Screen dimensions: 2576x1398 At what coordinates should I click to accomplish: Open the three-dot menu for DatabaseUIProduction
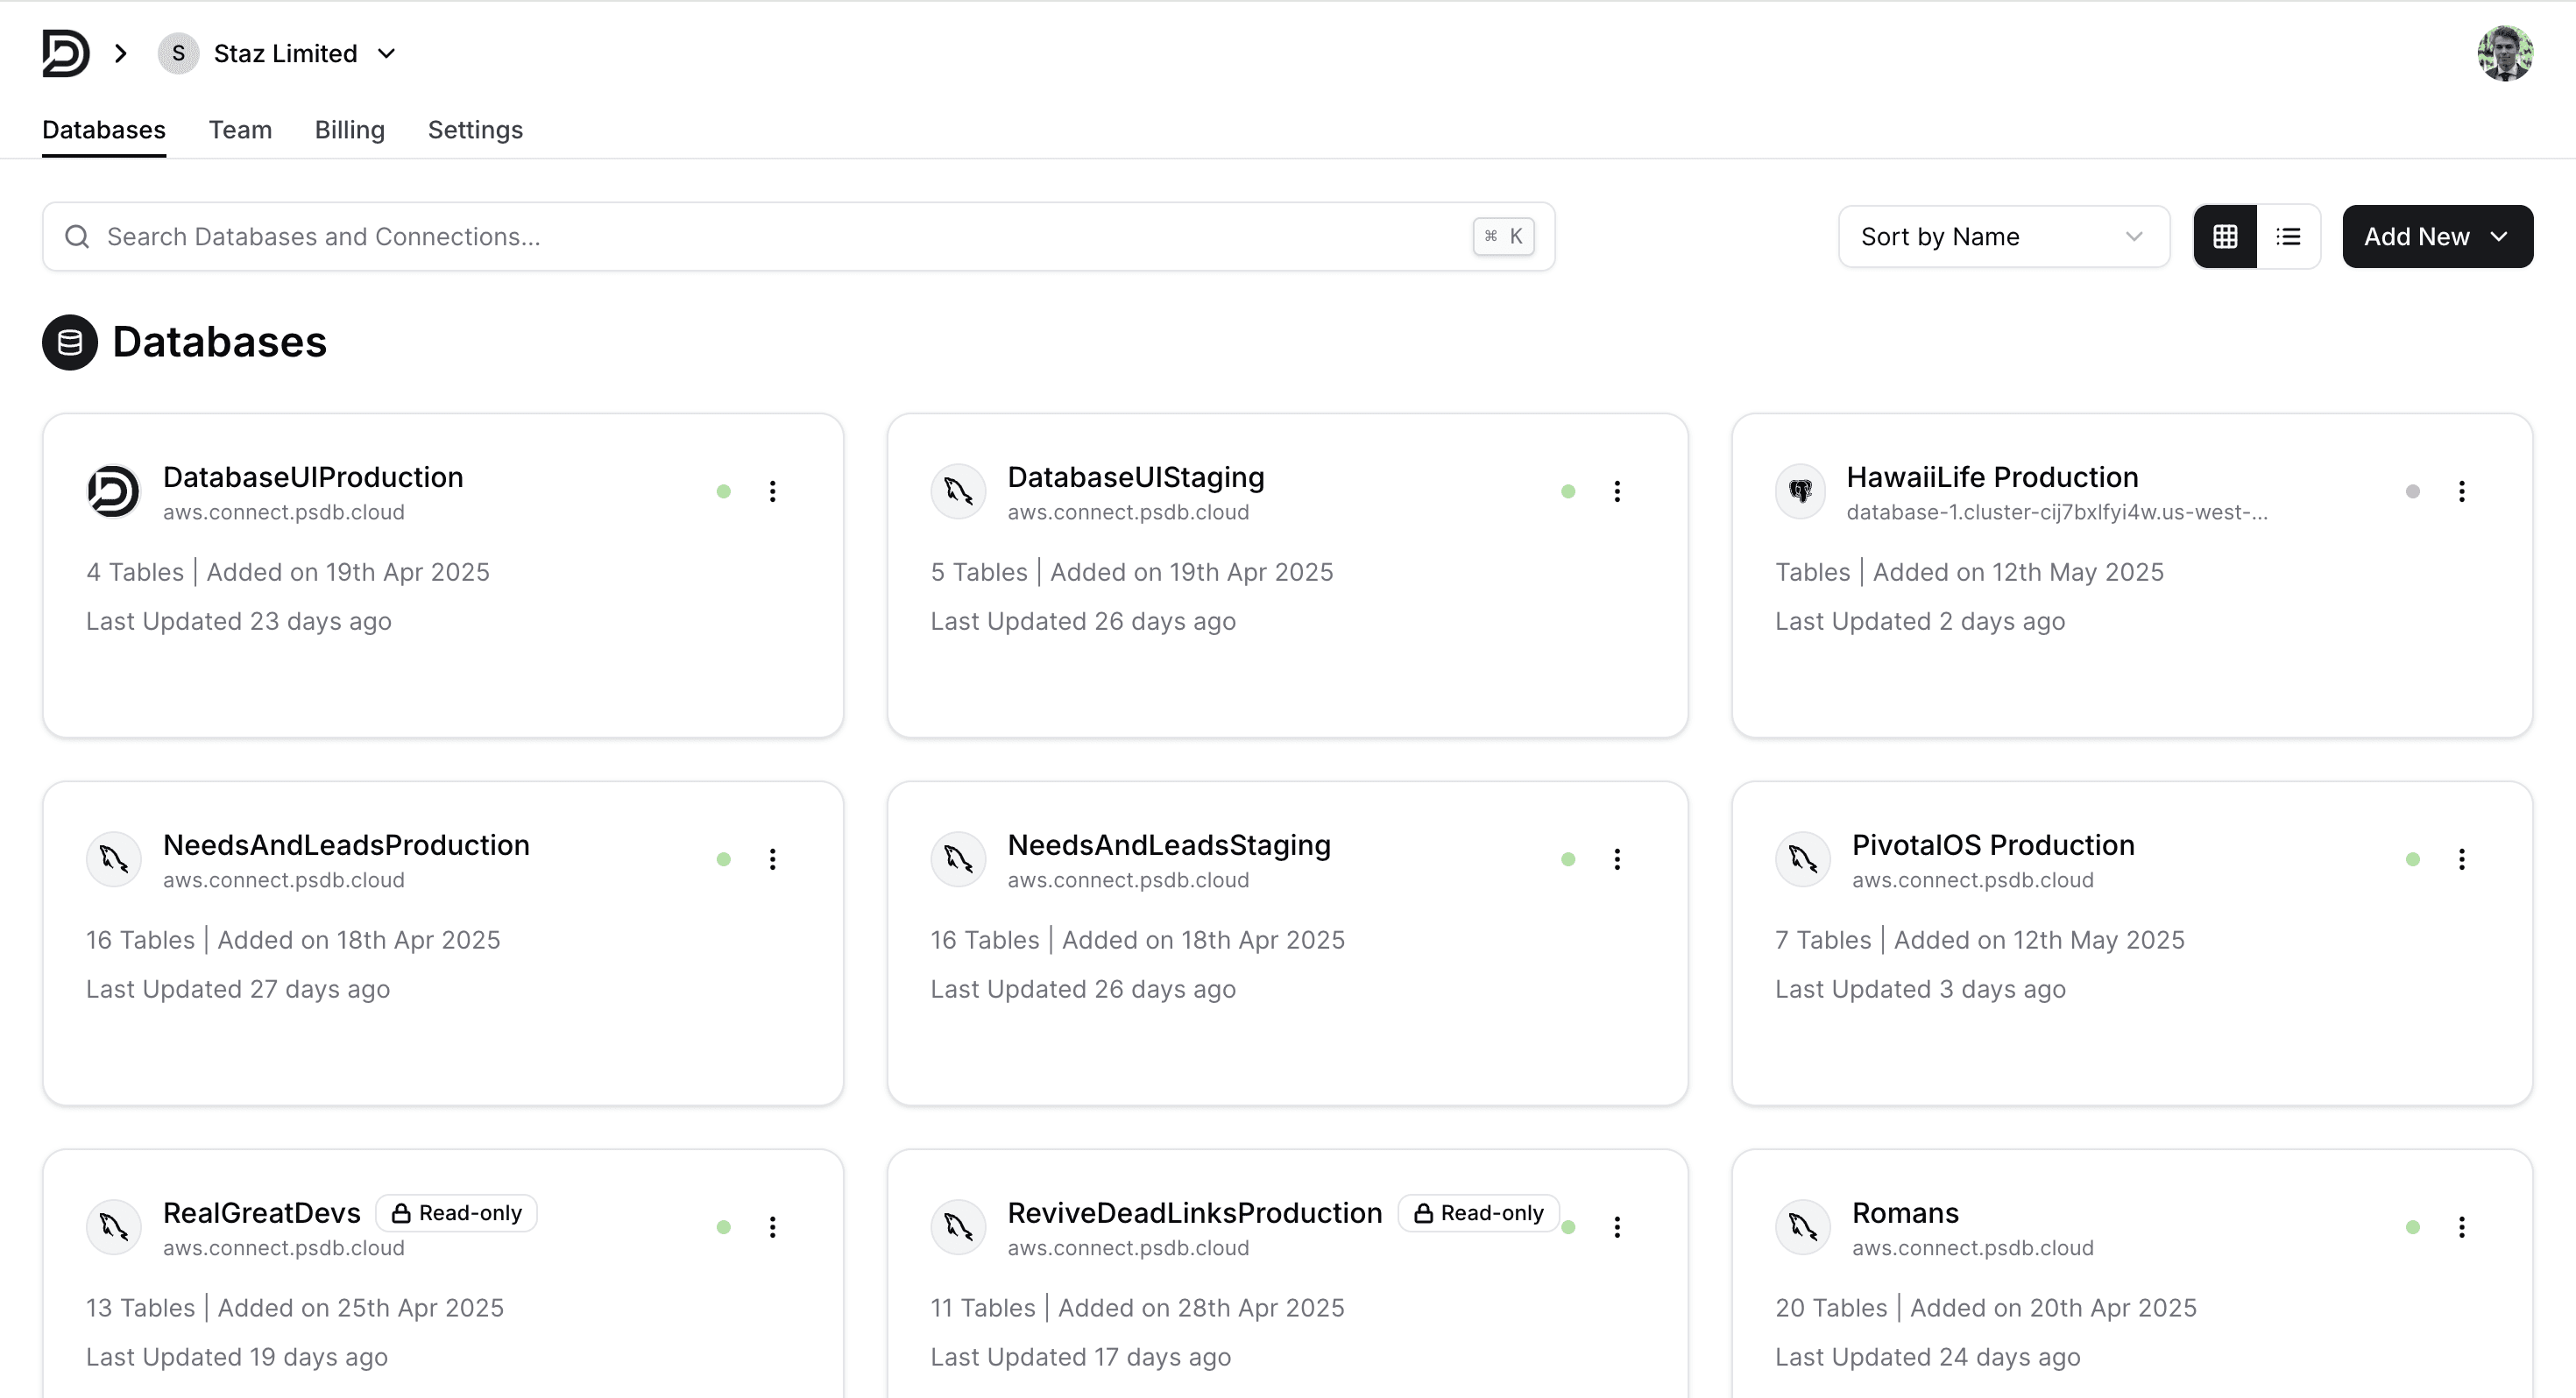pos(772,491)
